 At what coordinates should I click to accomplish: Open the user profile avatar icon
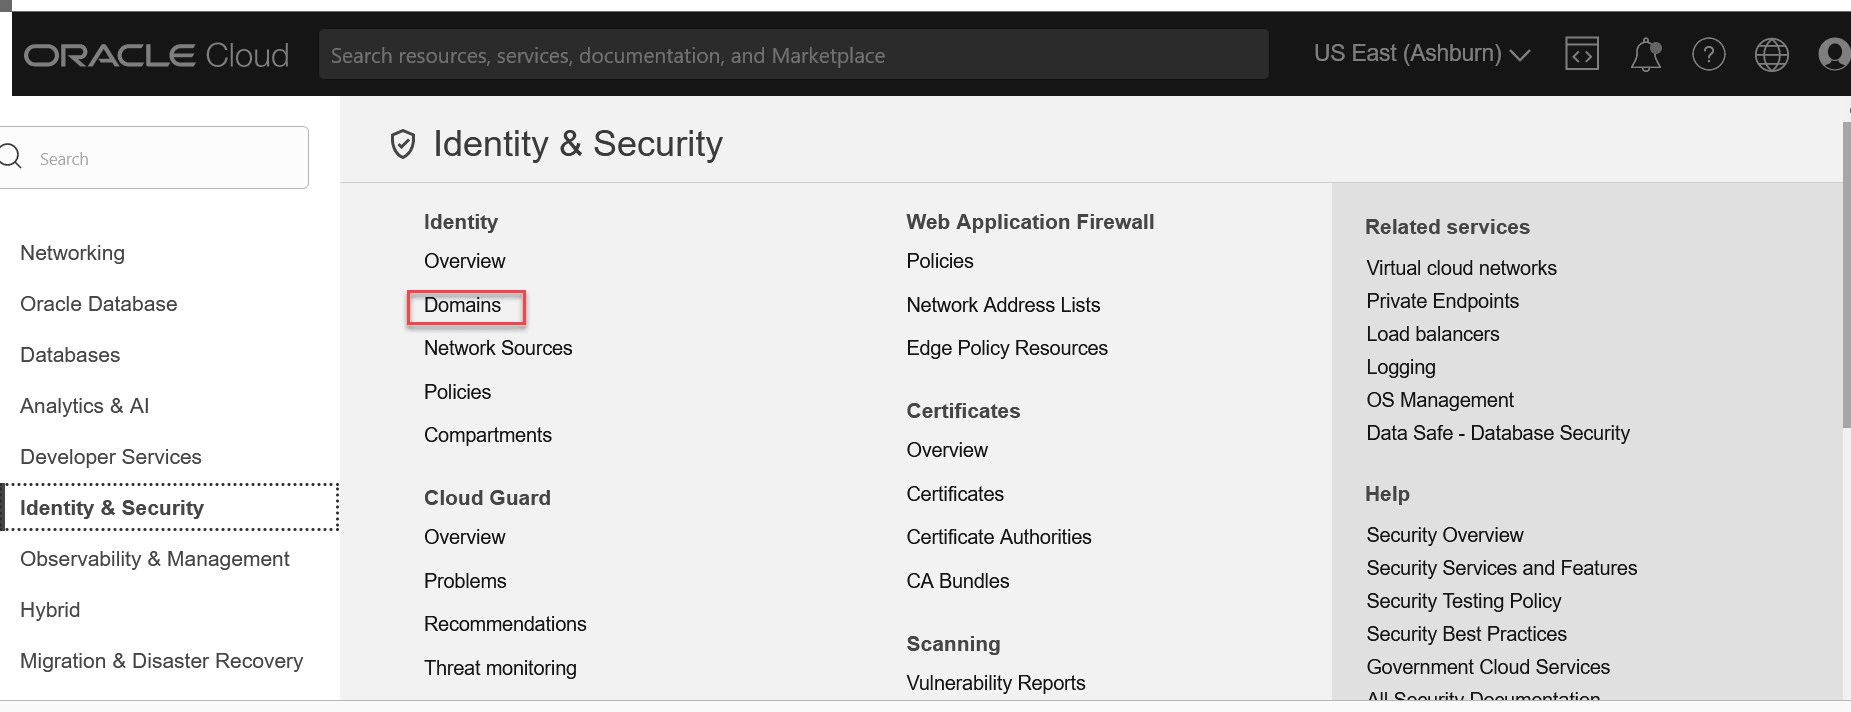point(1833,54)
